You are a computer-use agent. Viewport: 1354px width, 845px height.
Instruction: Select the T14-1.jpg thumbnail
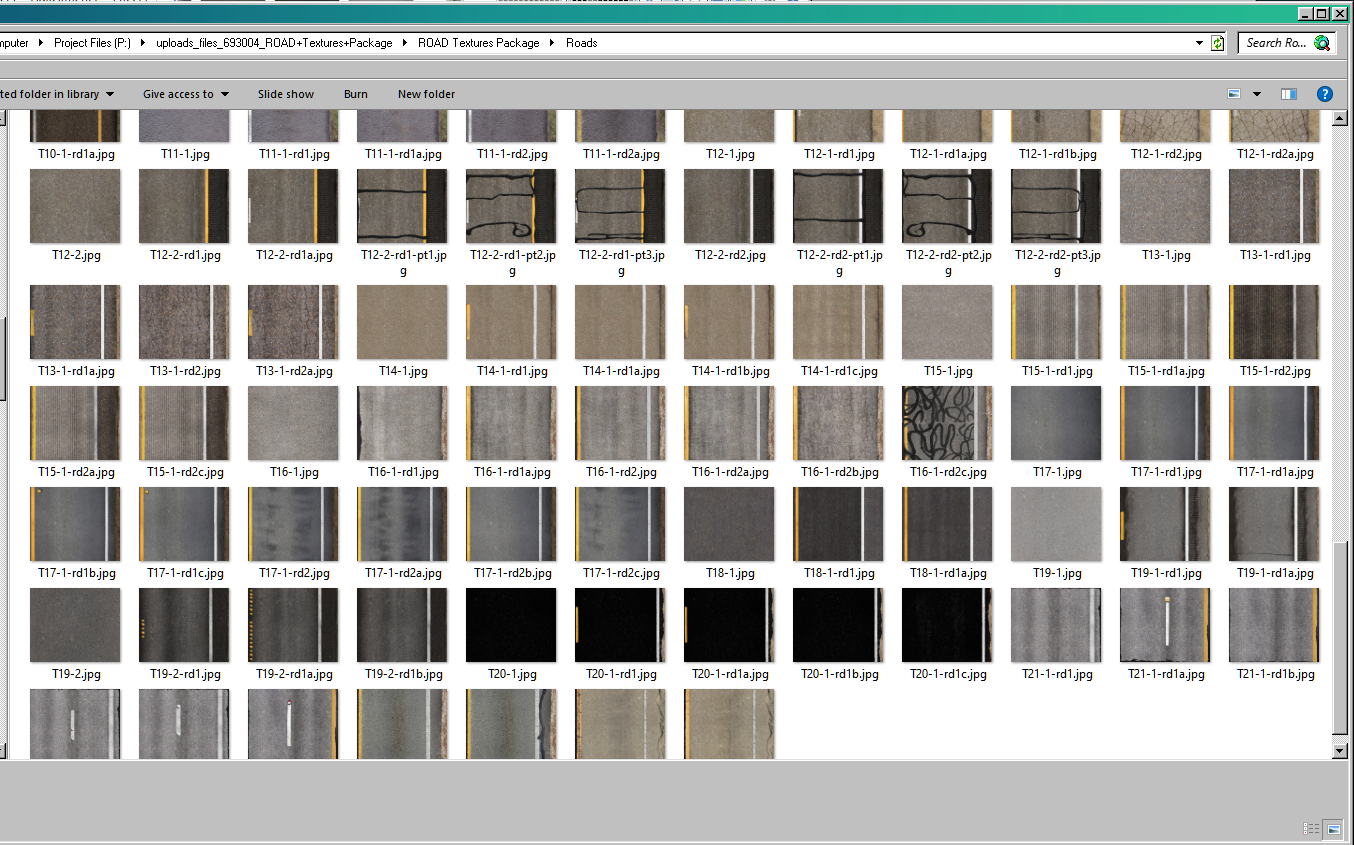[402, 322]
